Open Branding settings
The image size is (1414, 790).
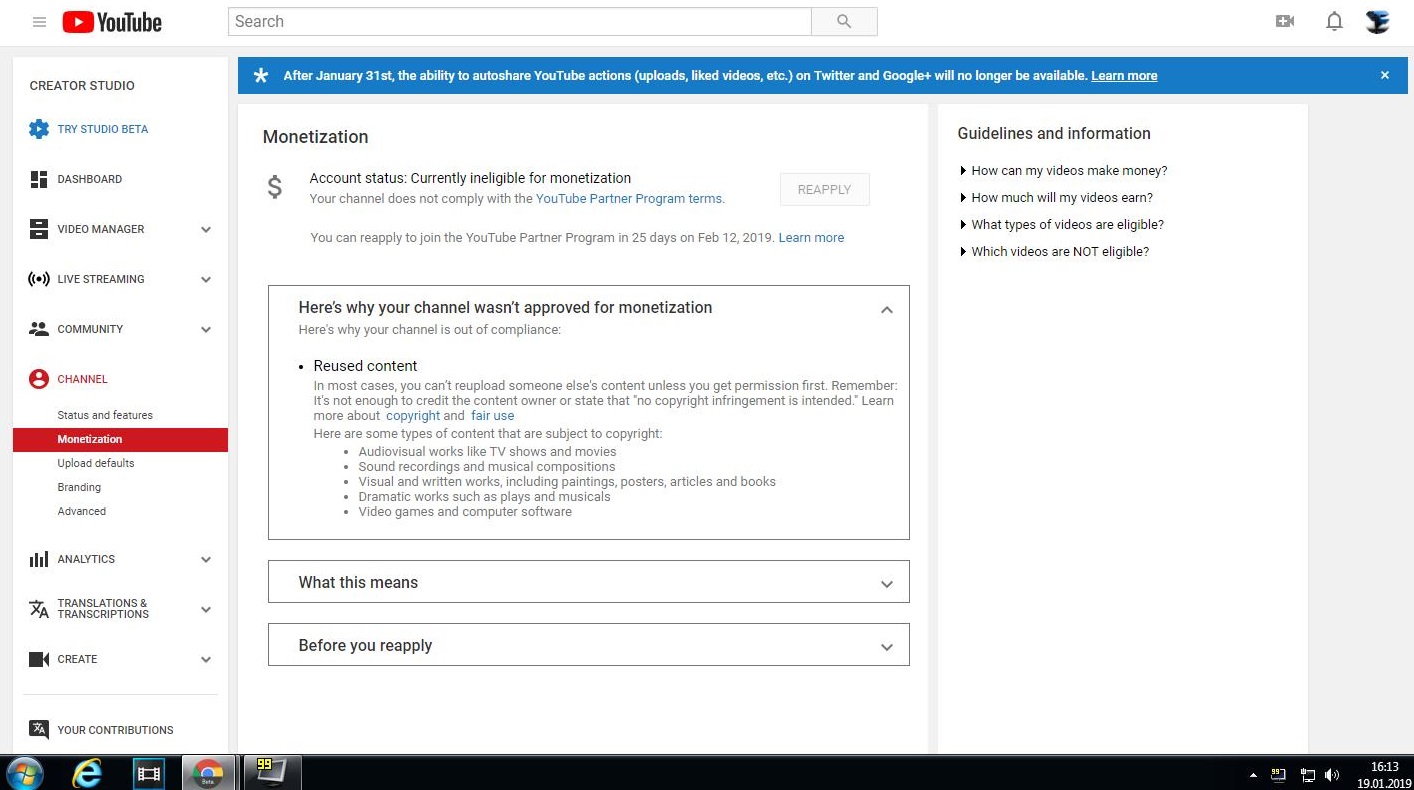[x=79, y=487]
